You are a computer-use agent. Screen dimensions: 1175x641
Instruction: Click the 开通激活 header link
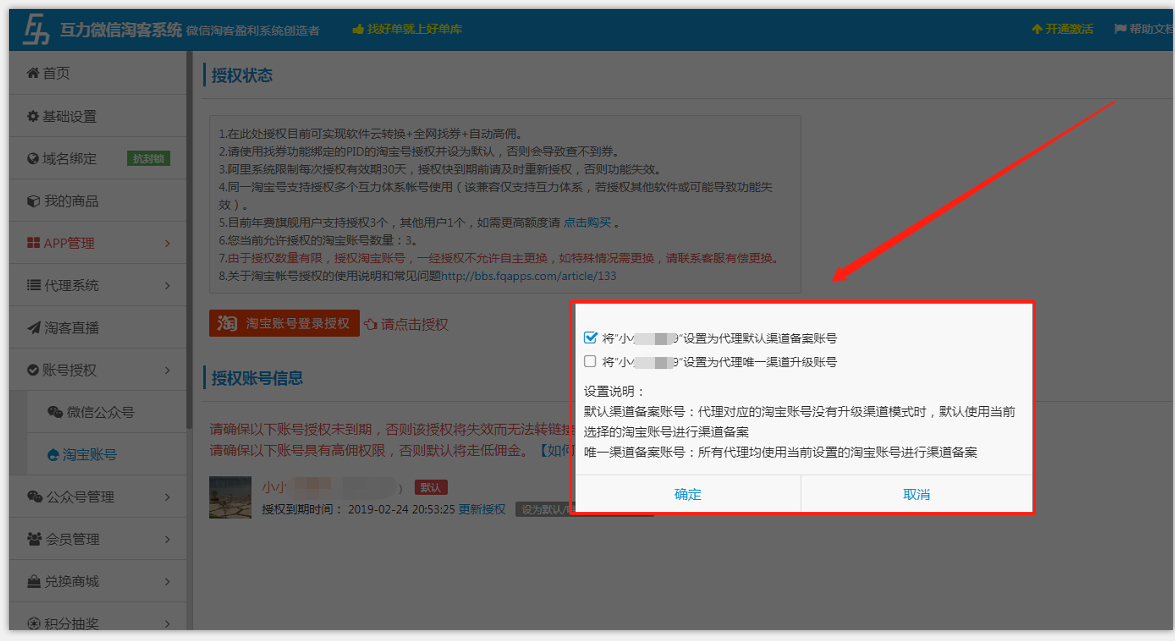[1063, 28]
